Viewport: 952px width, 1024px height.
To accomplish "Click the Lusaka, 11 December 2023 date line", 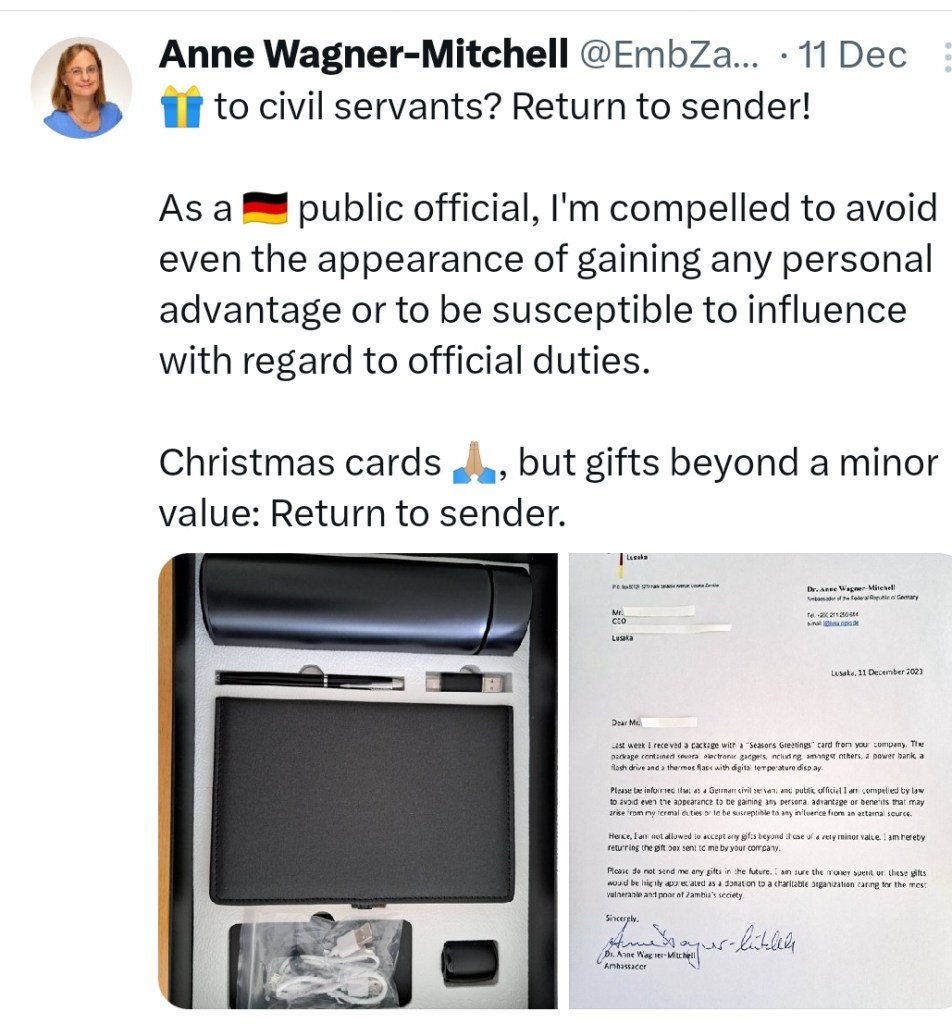I will 876,672.
